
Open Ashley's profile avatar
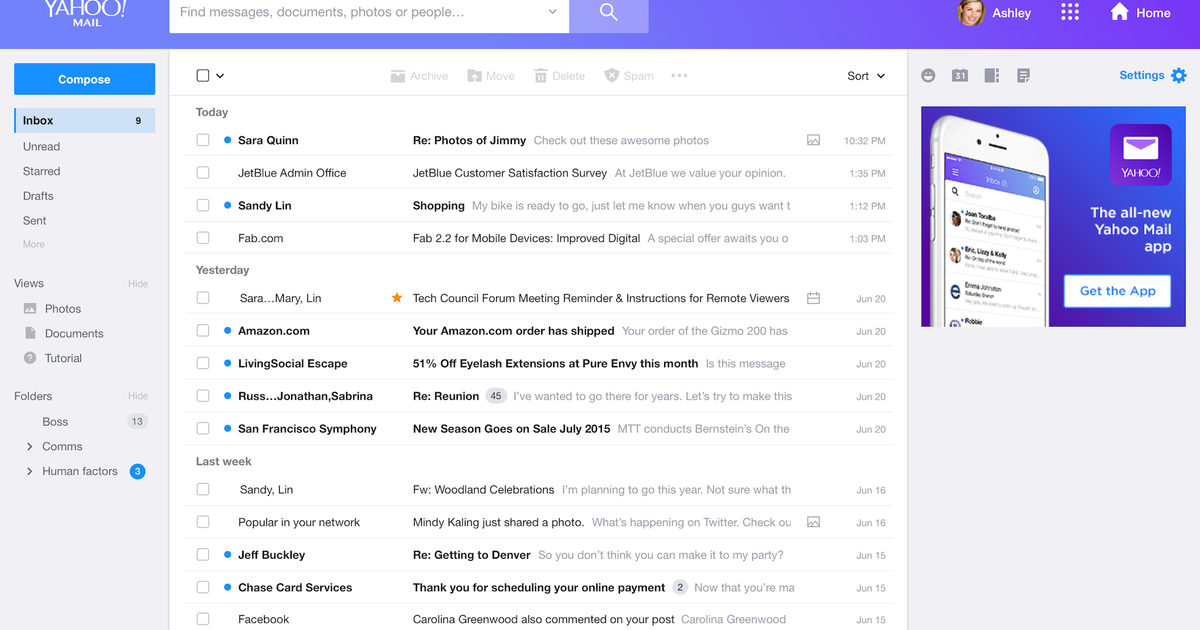coord(971,12)
